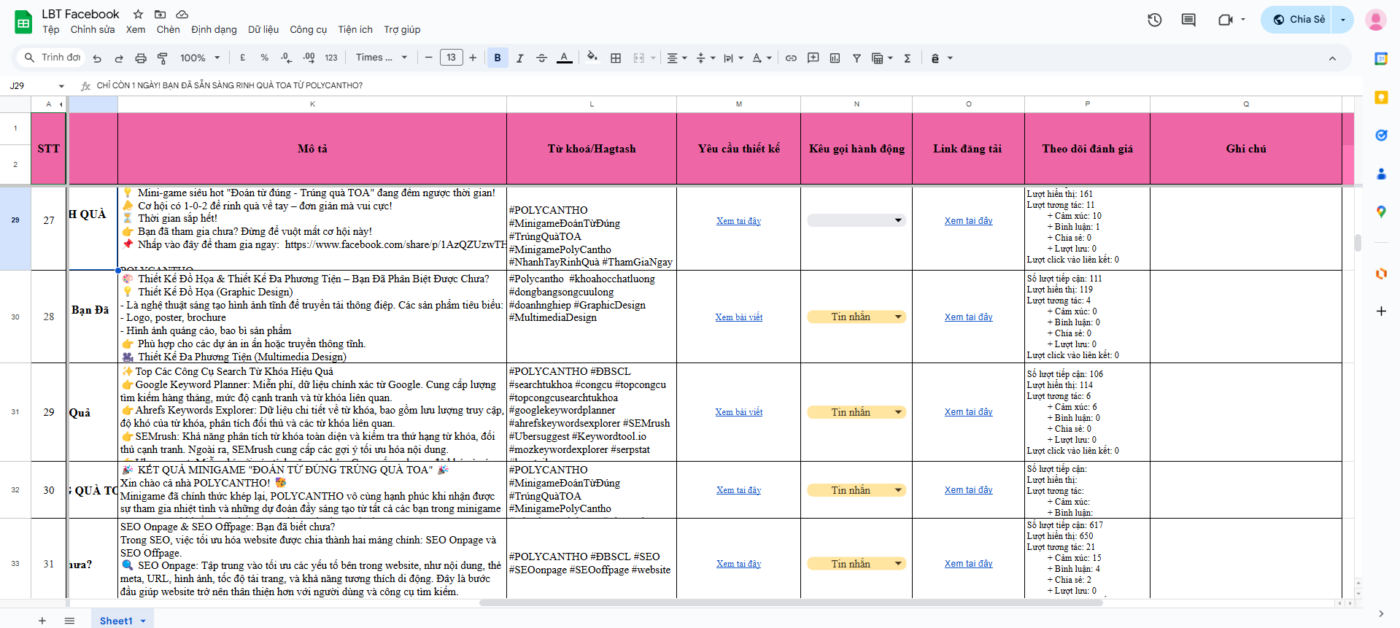Format as currency with the £ icon

tap(243, 58)
